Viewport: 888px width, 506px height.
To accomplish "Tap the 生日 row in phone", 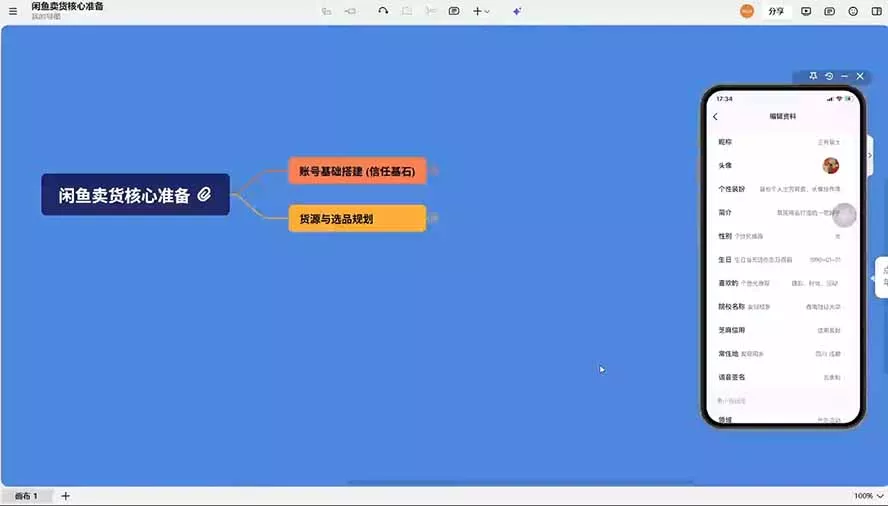I will (783, 260).
